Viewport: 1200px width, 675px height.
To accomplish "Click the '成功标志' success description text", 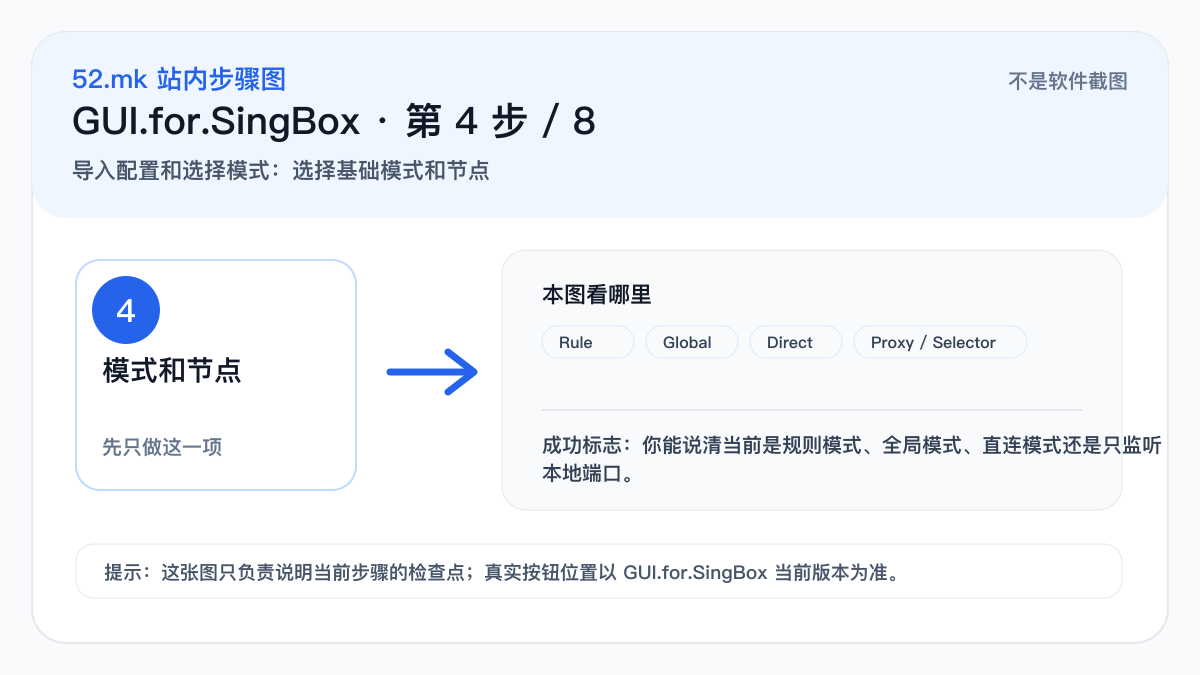I will point(852,460).
